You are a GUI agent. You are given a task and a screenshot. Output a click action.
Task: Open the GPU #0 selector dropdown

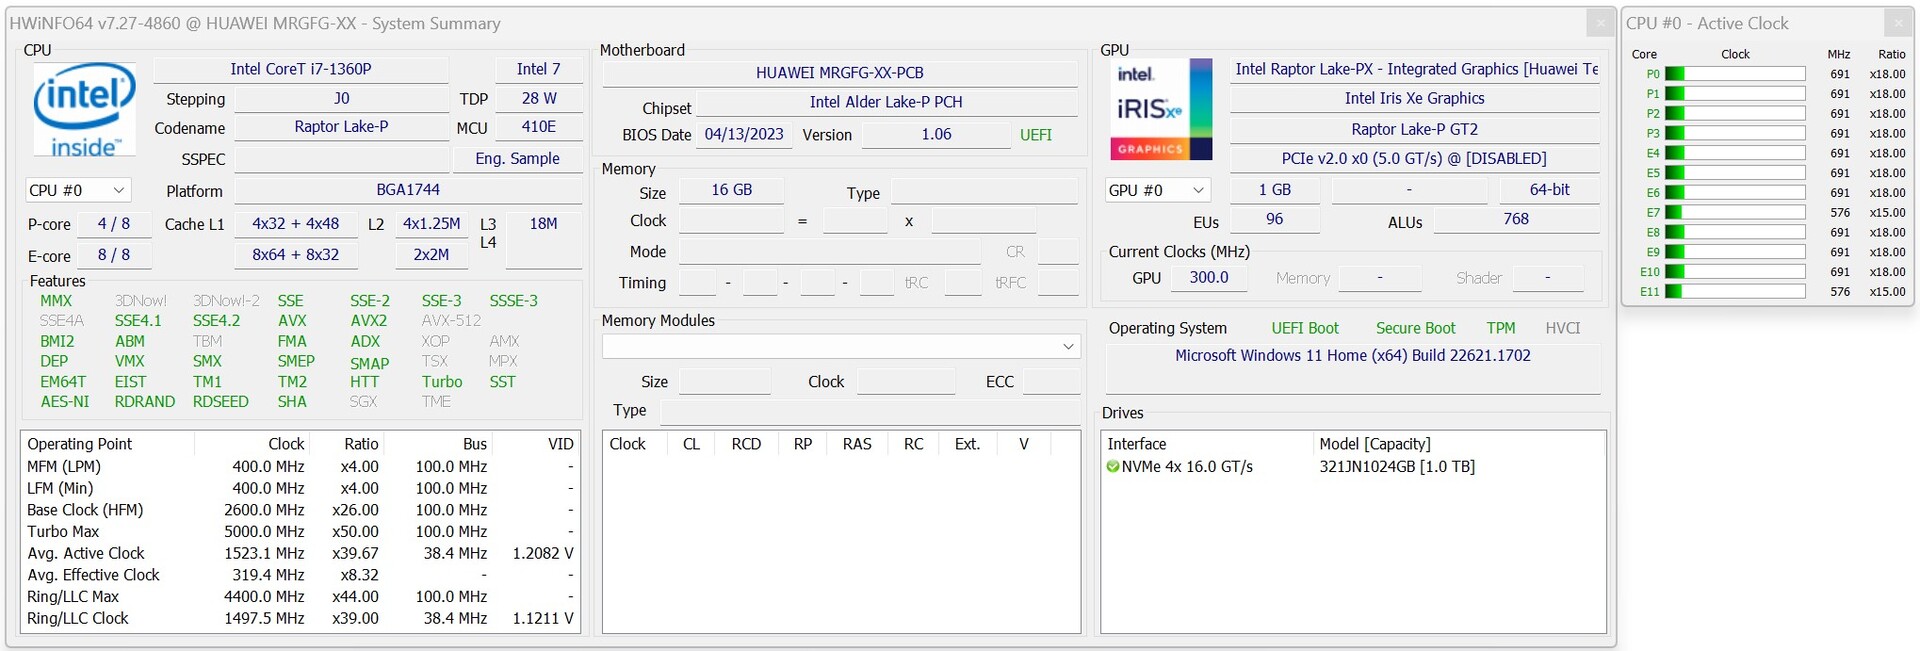1157,190
